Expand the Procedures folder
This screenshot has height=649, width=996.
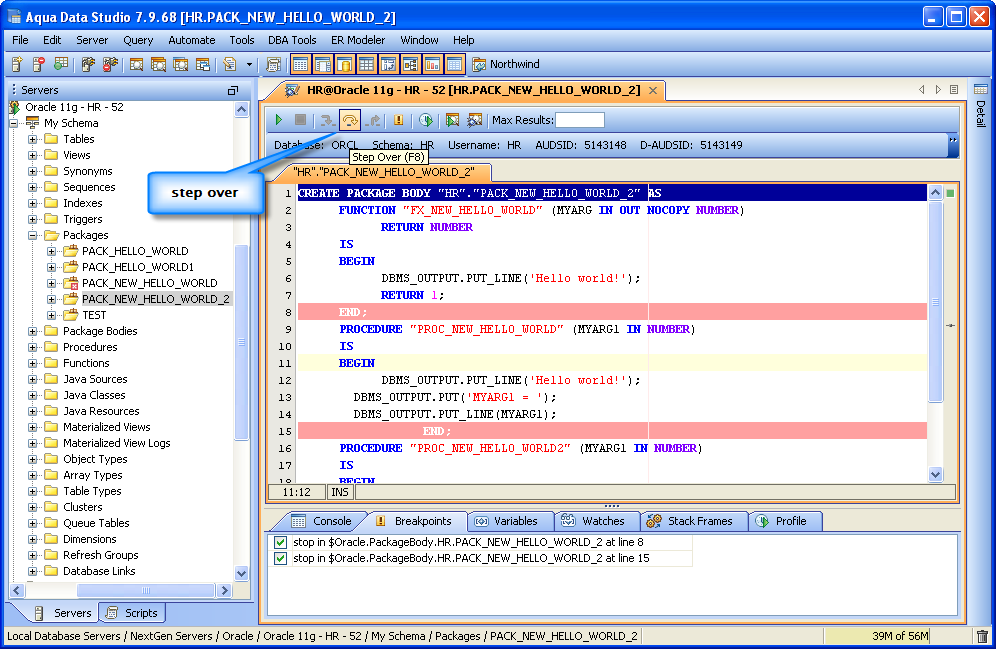[33, 347]
